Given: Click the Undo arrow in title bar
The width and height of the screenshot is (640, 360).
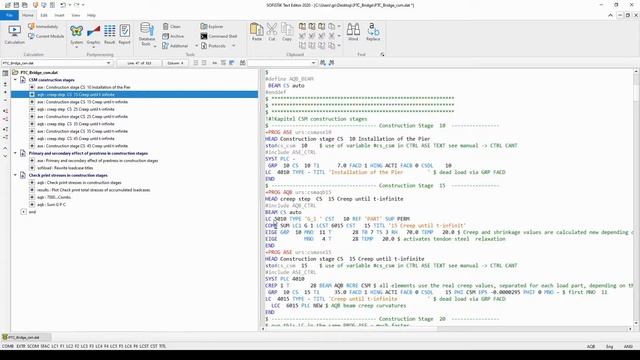Looking at the screenshot, I should pyautogui.click(x=62, y=5).
